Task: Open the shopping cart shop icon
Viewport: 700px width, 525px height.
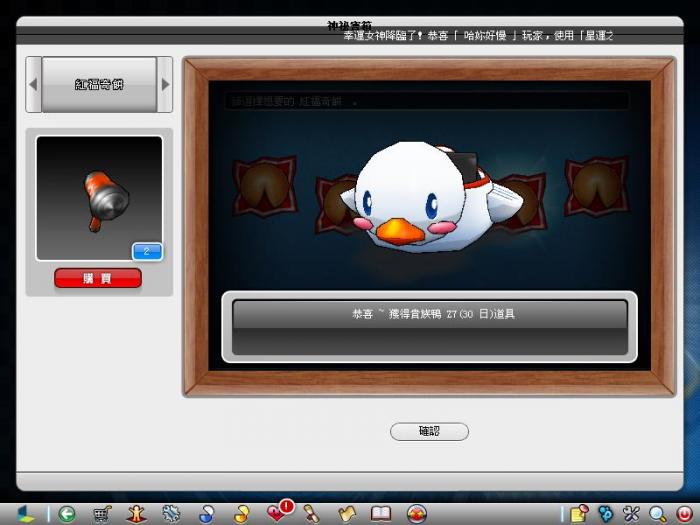Action: [x=102, y=514]
